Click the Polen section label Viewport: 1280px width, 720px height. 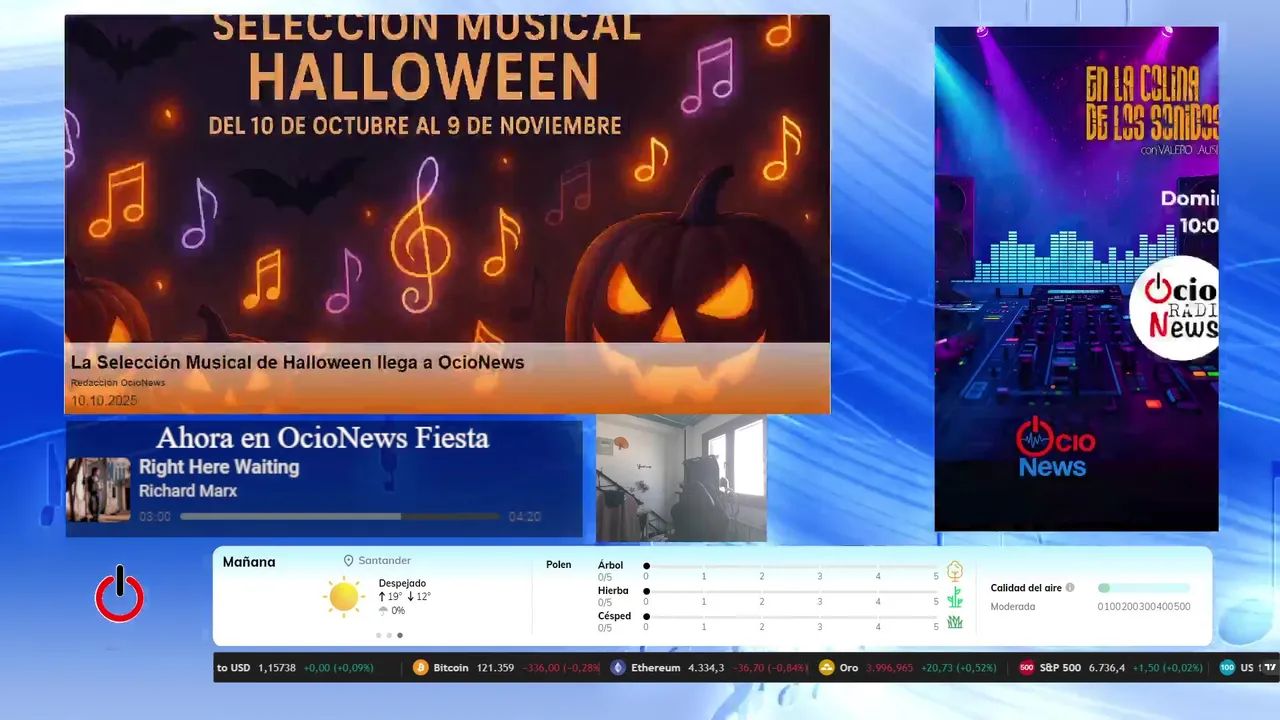pyautogui.click(x=559, y=565)
